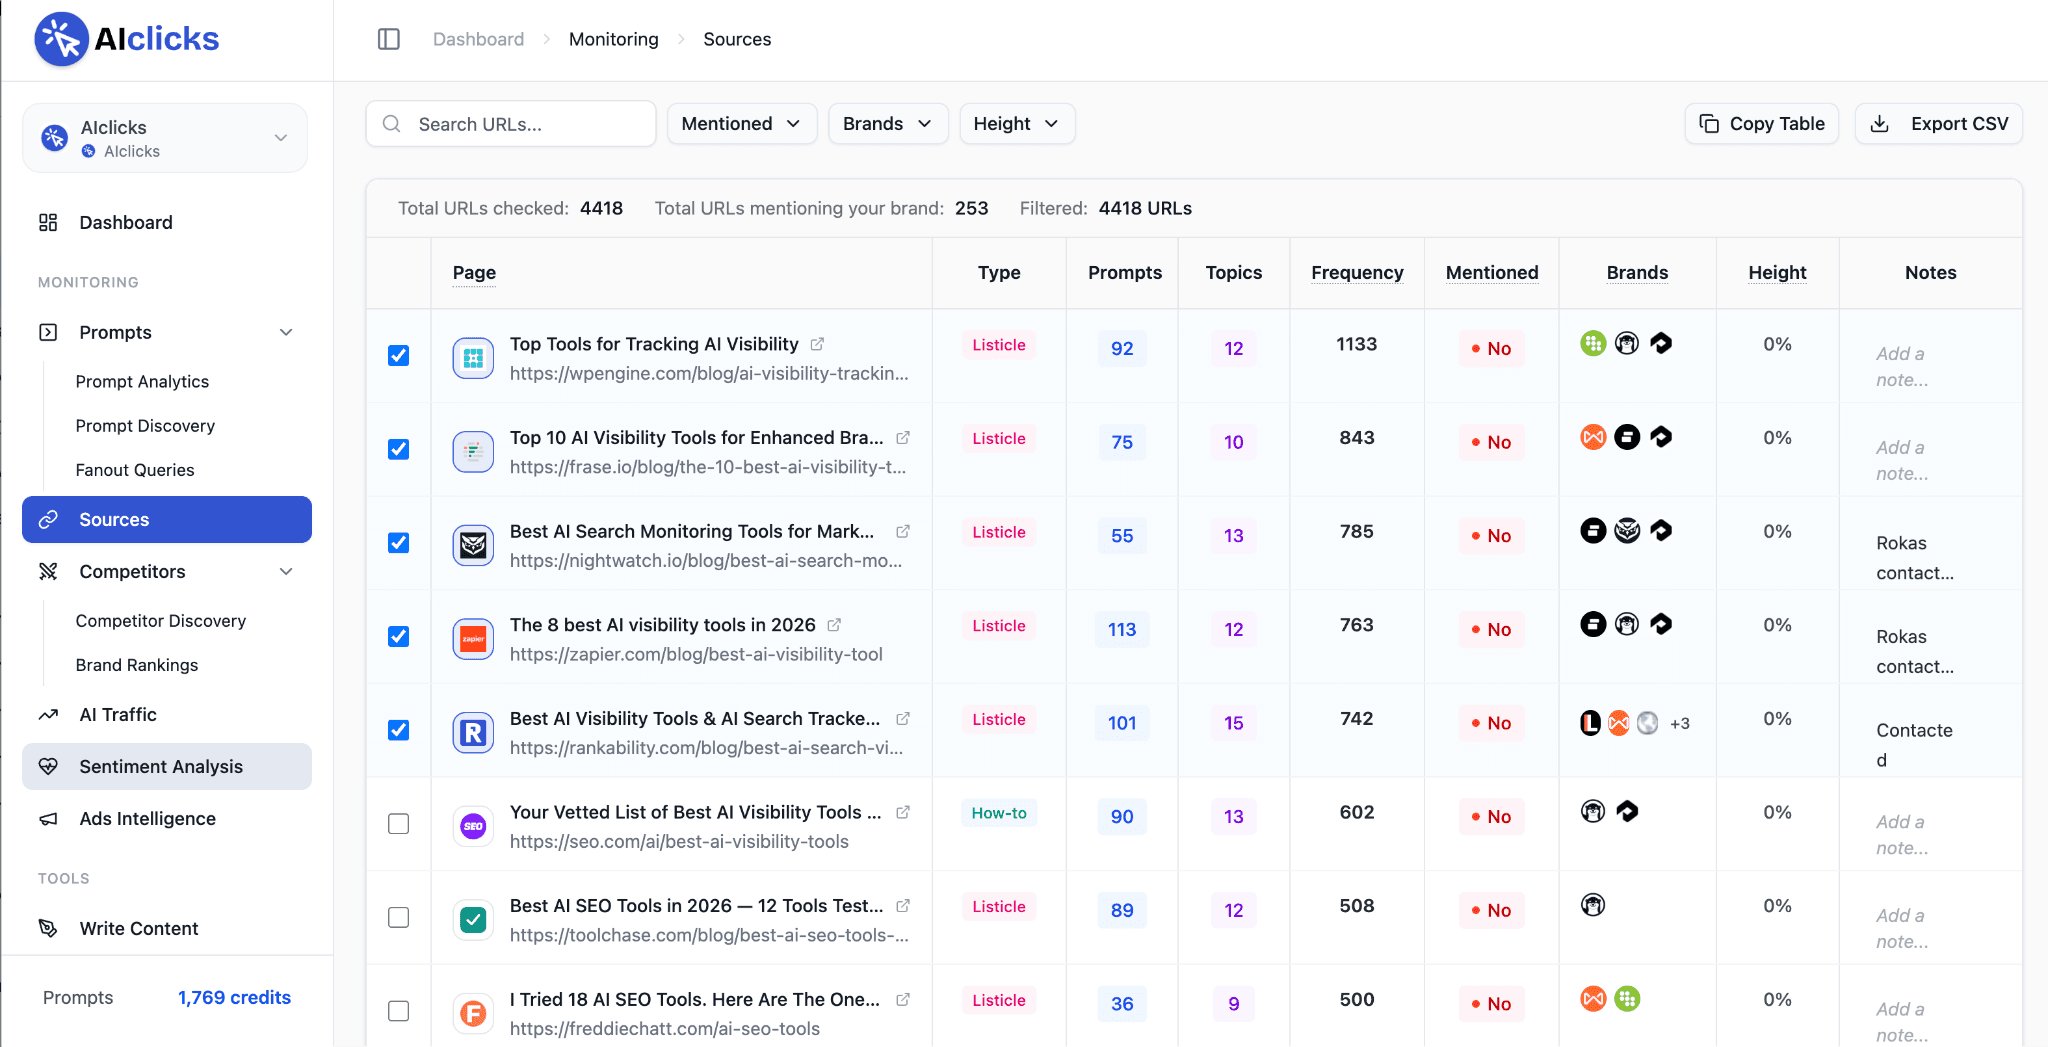
Task: Click the rankability R favicon
Action: tap(473, 733)
